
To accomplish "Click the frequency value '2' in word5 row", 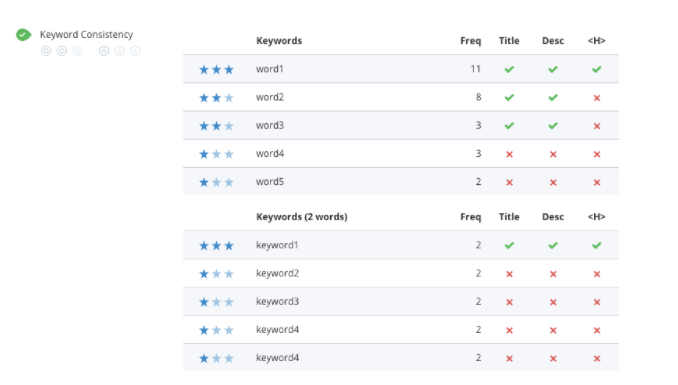I will tap(478, 182).
